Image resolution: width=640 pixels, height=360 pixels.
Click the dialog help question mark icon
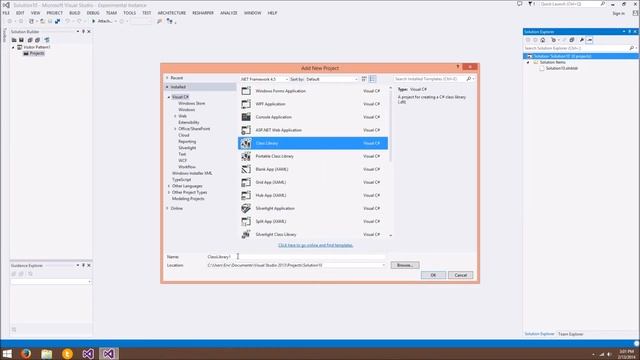[458, 67]
